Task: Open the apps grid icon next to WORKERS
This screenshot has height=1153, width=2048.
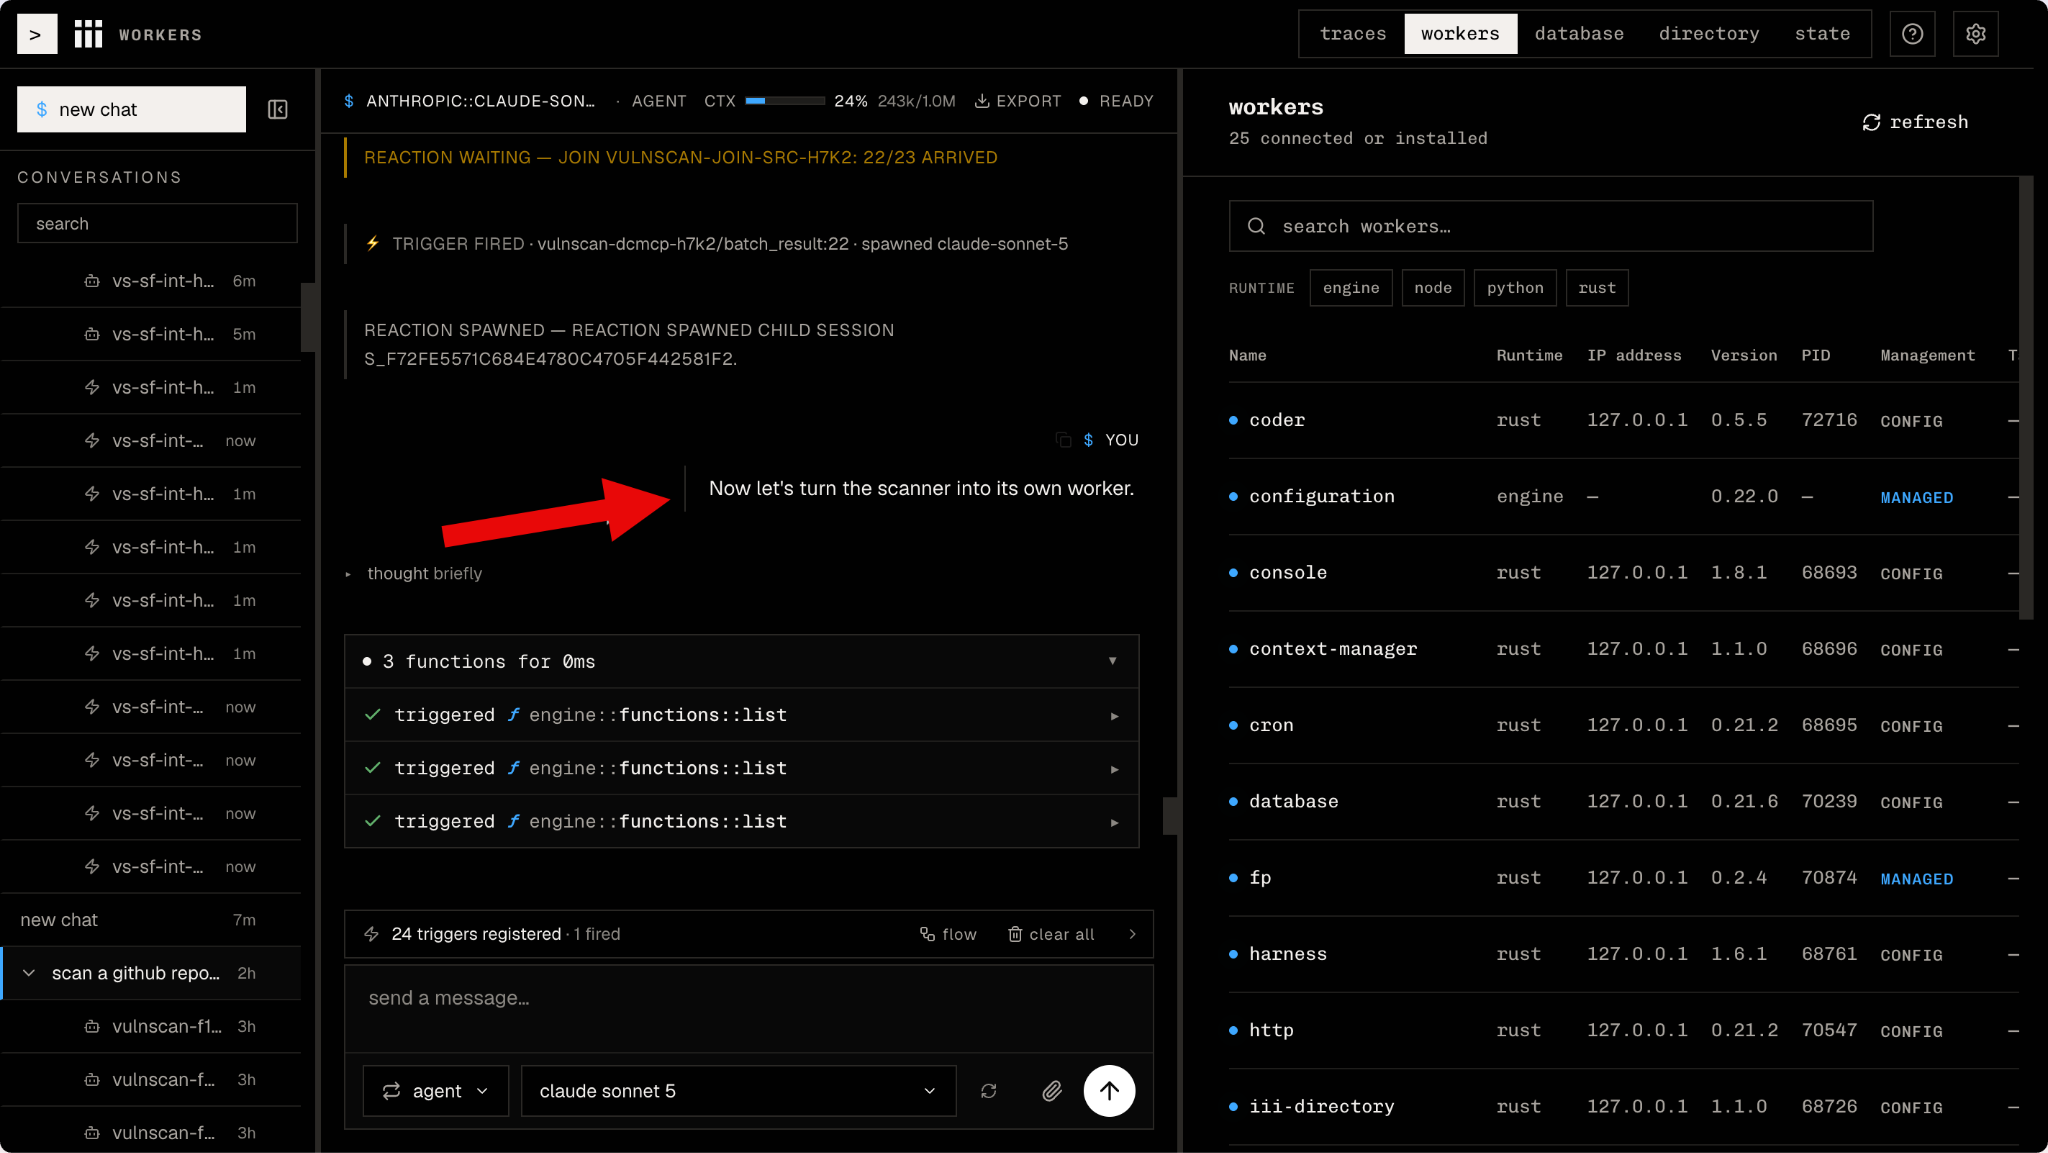Action: 88,34
